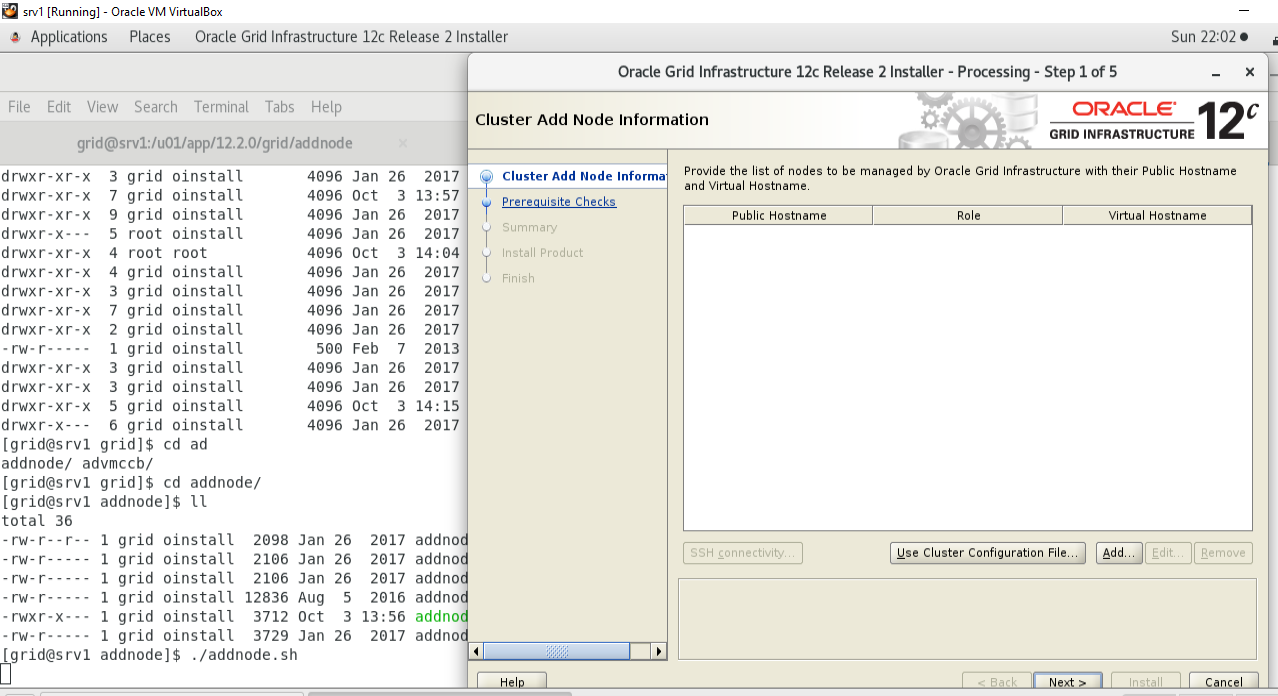Screen dimensions: 1278x696
Task: Click the empty node list table area
Action: tap(968, 377)
